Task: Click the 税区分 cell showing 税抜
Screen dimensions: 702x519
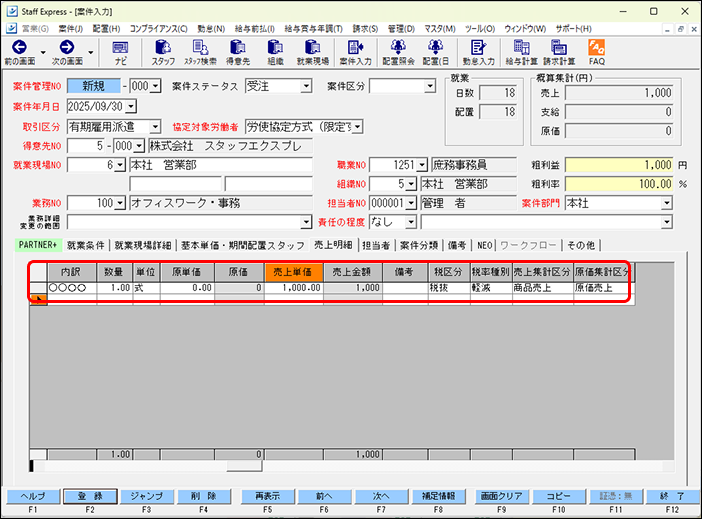Action: (x=449, y=288)
